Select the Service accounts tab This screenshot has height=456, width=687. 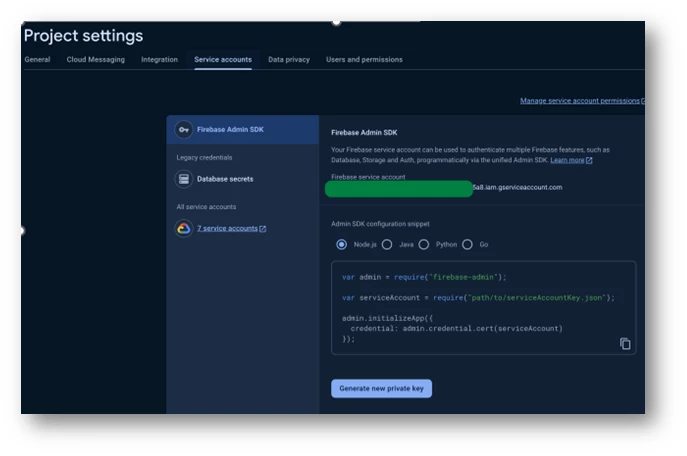click(x=223, y=60)
